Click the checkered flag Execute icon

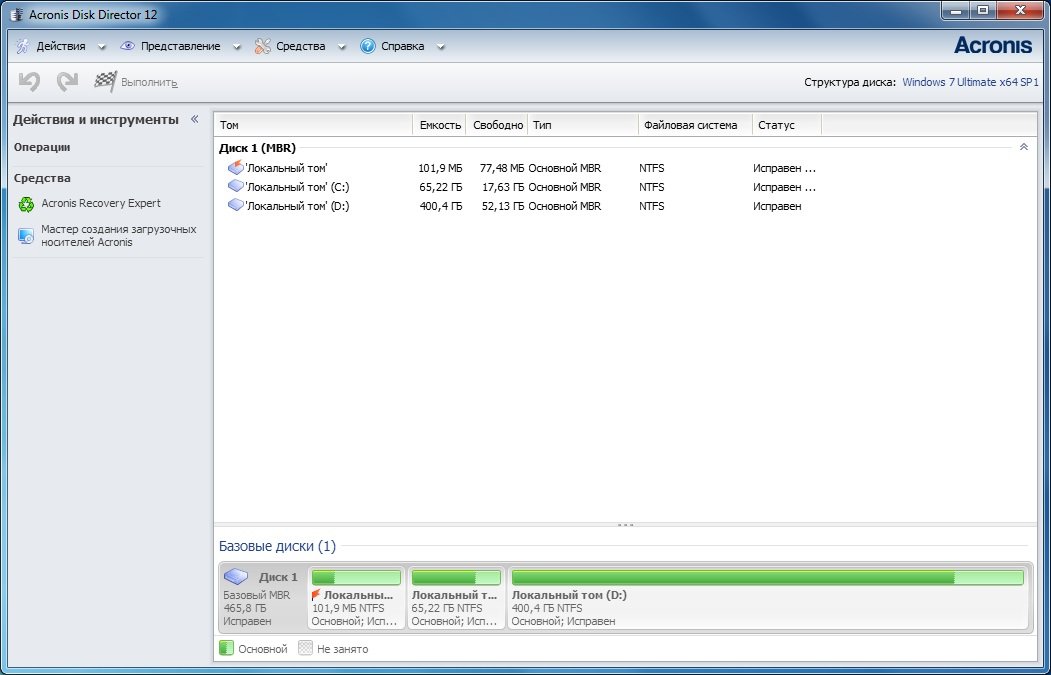(x=105, y=82)
